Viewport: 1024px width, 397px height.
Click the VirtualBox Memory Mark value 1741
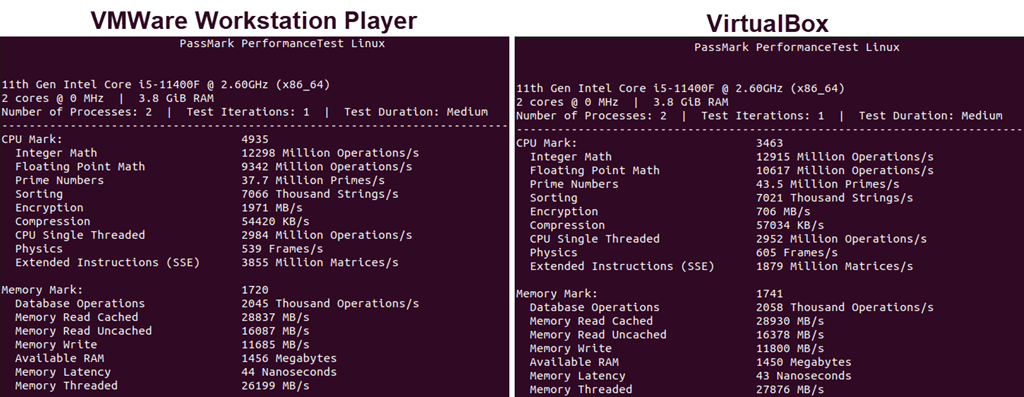point(769,294)
